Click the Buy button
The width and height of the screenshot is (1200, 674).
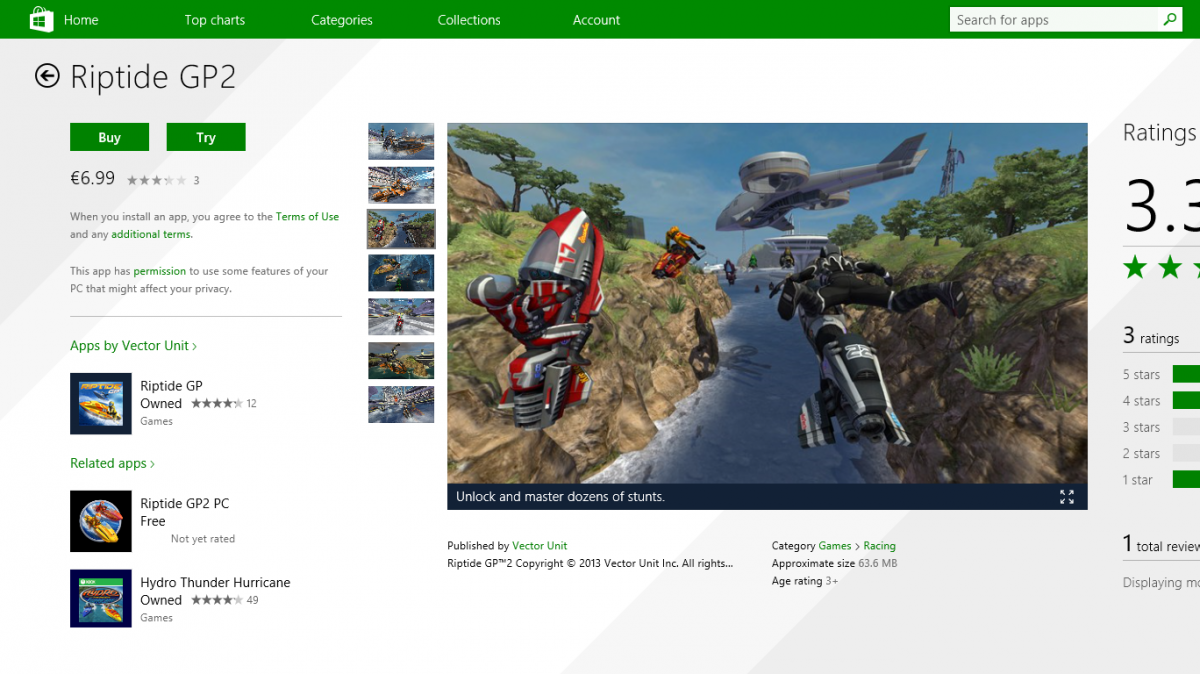[x=109, y=137]
